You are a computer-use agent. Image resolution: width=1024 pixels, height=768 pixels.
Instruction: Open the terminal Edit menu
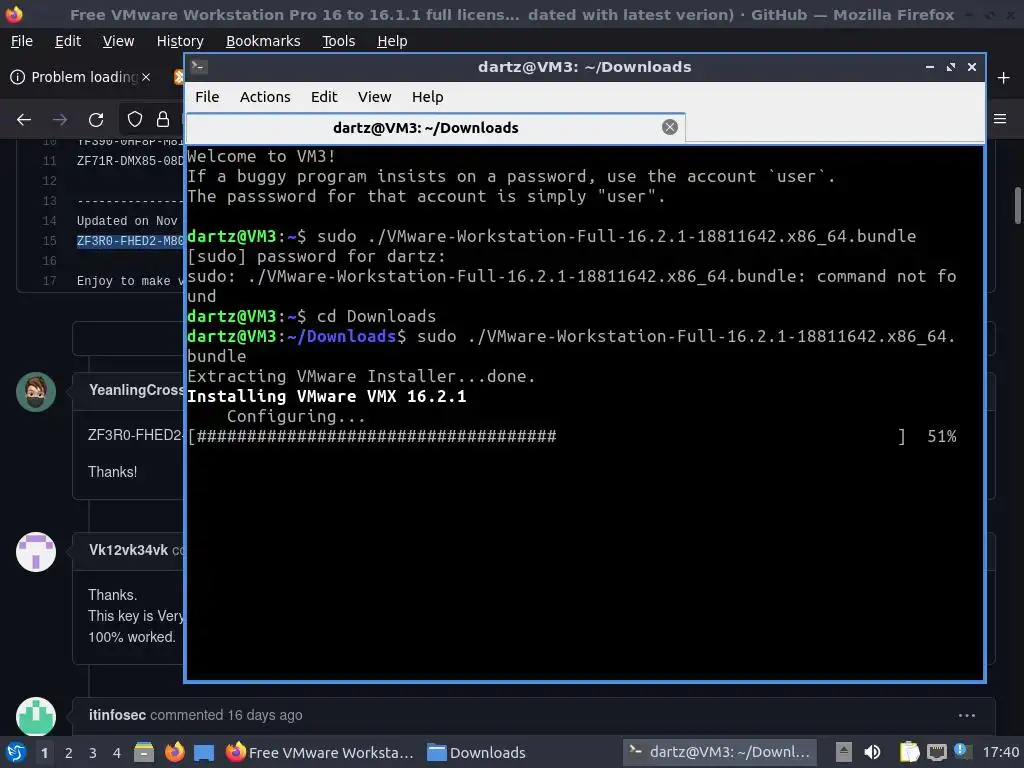click(324, 97)
